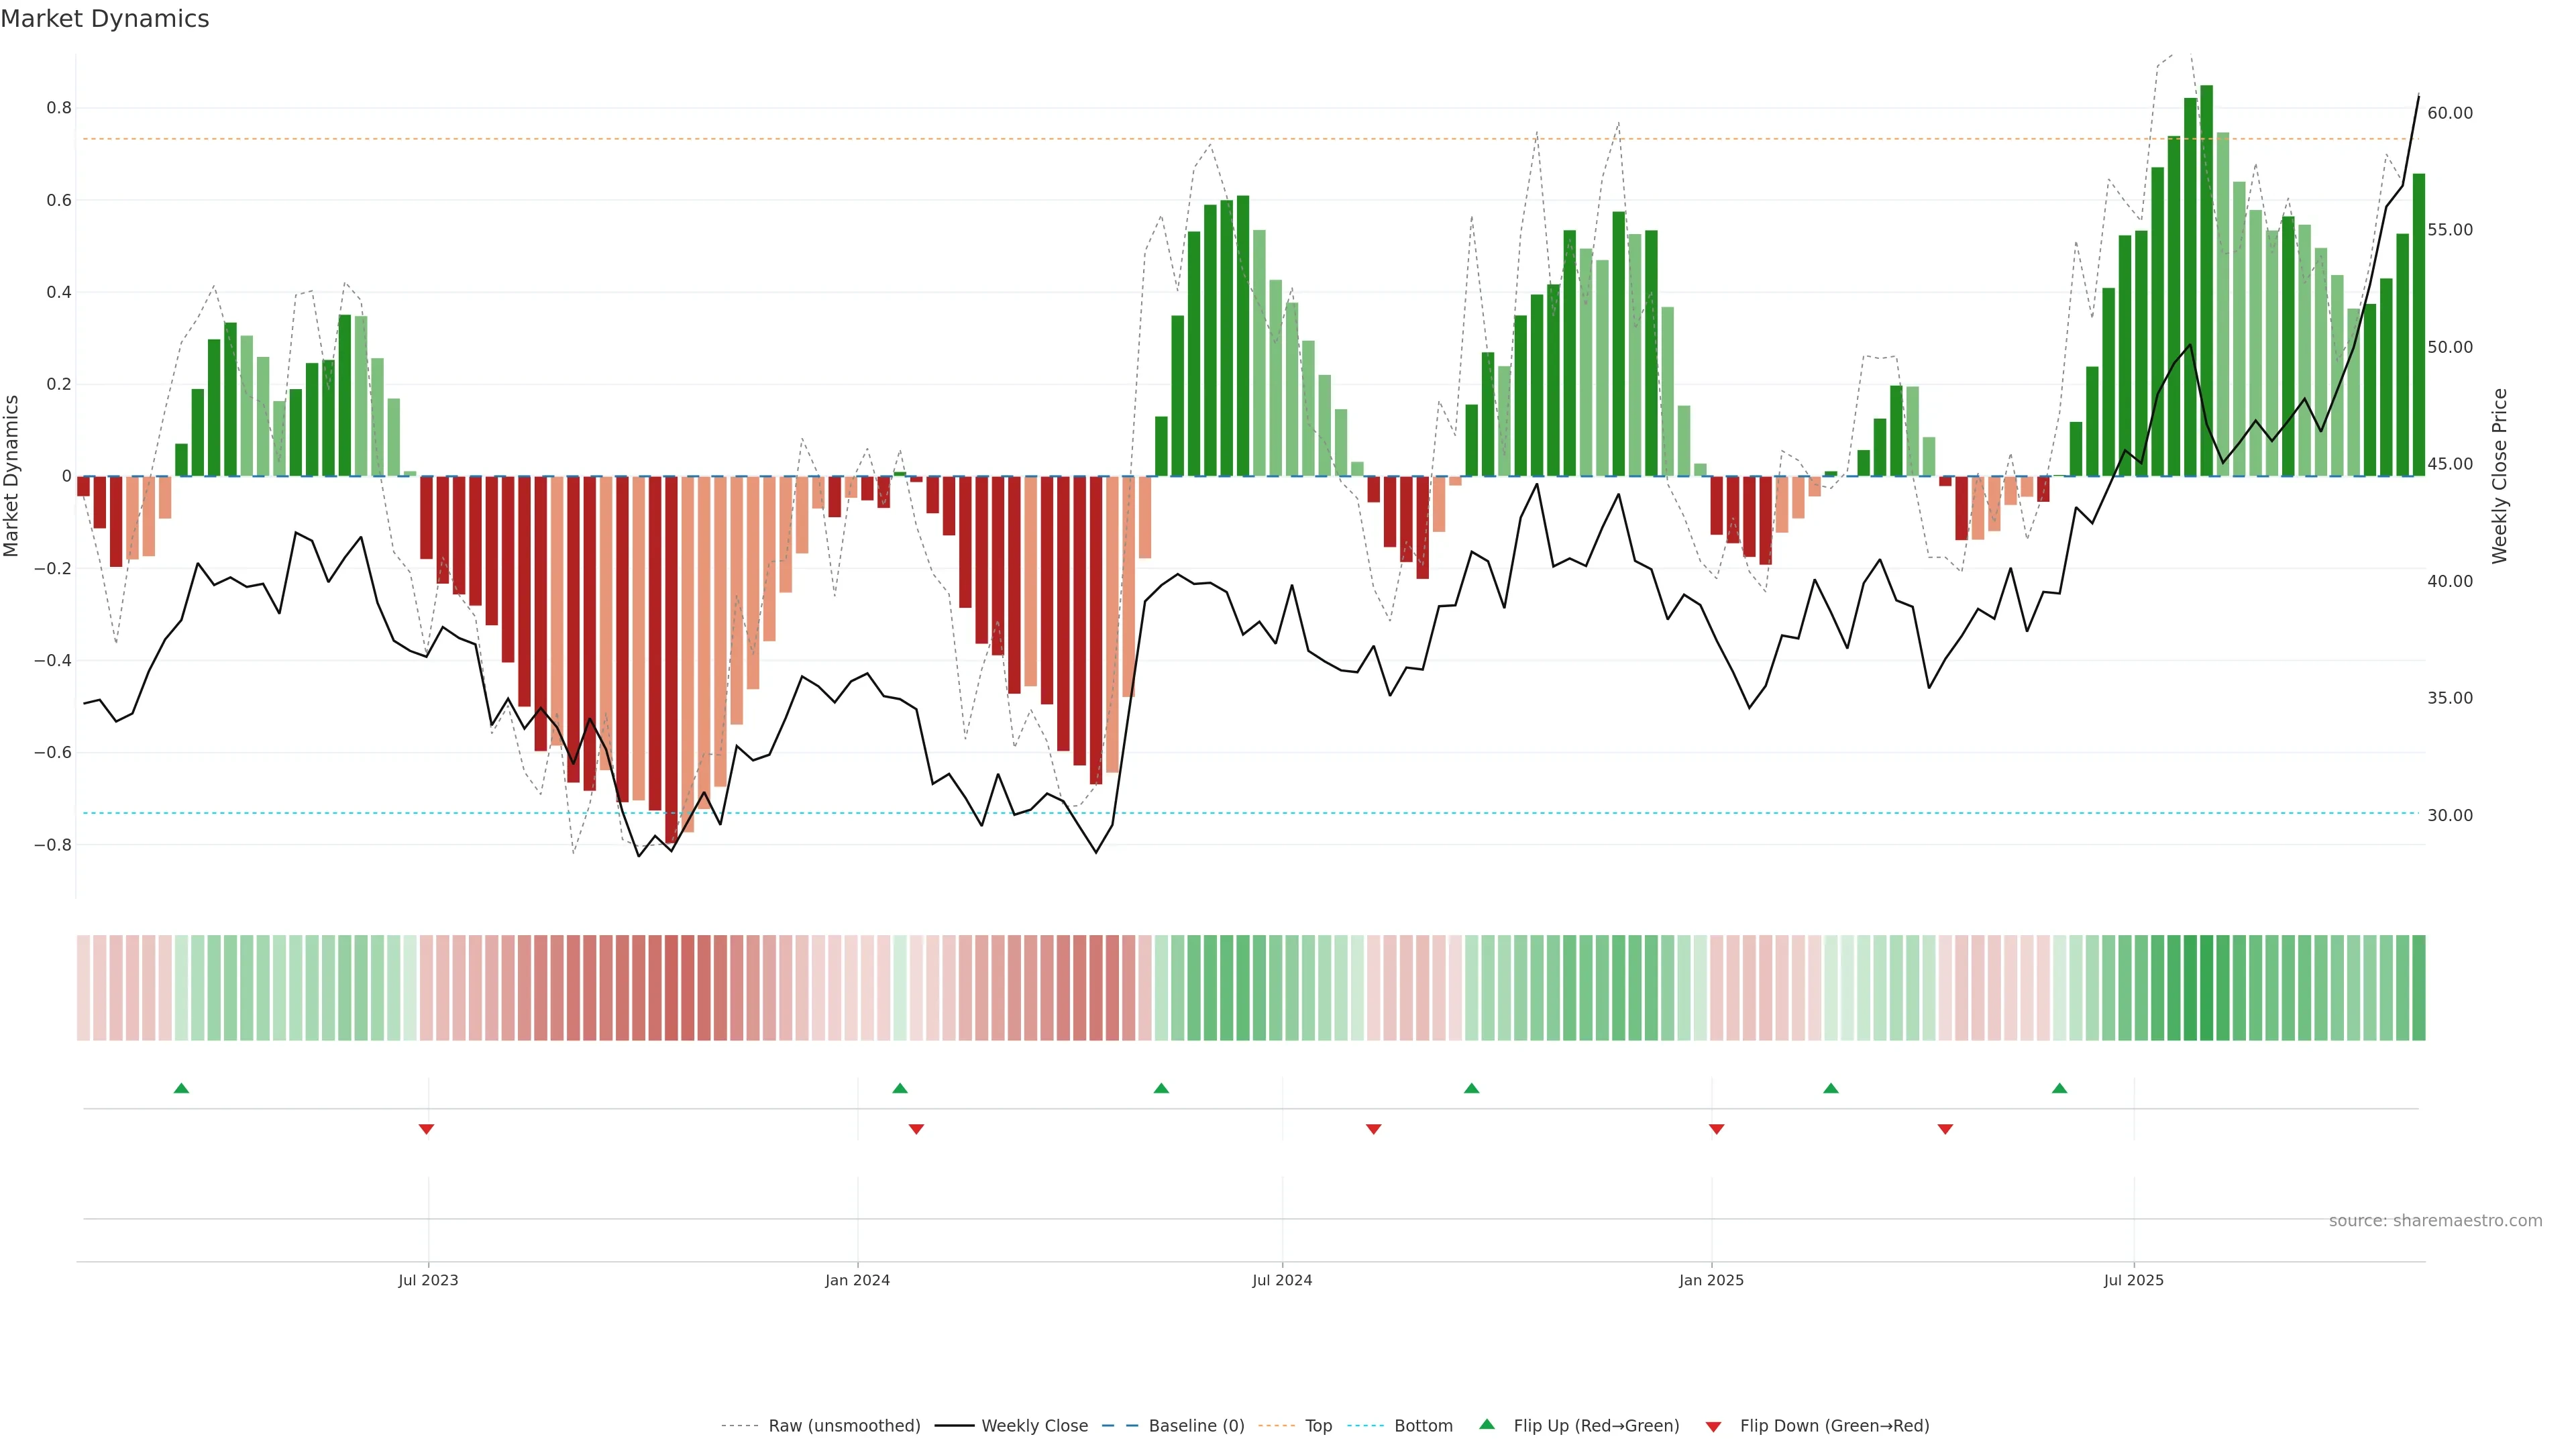This screenshot has height=1449, width=2576.
Task: Toggle the Raw (unsmoothed) legend entry
Action: (x=843, y=1425)
